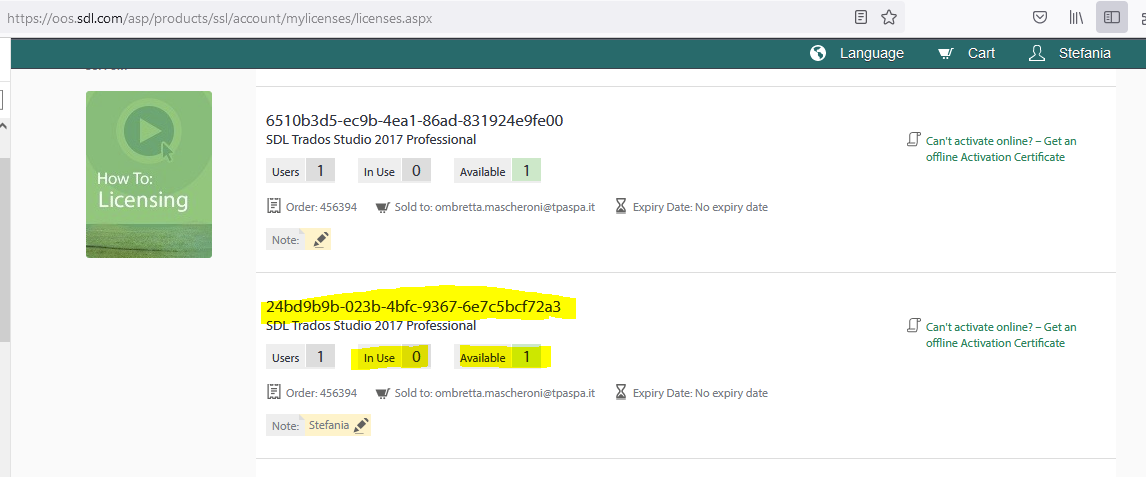Click certificate icon beside second offline Activation link
The height and width of the screenshot is (477, 1146).
(914, 326)
